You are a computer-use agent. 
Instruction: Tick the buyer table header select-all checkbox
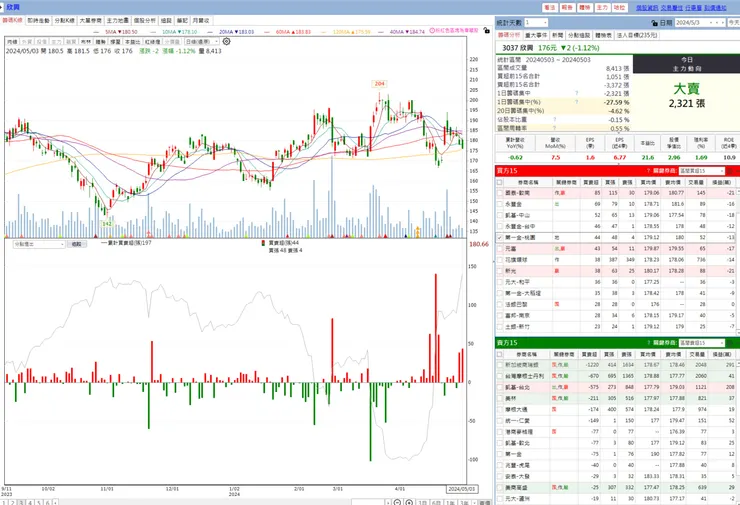(500, 182)
